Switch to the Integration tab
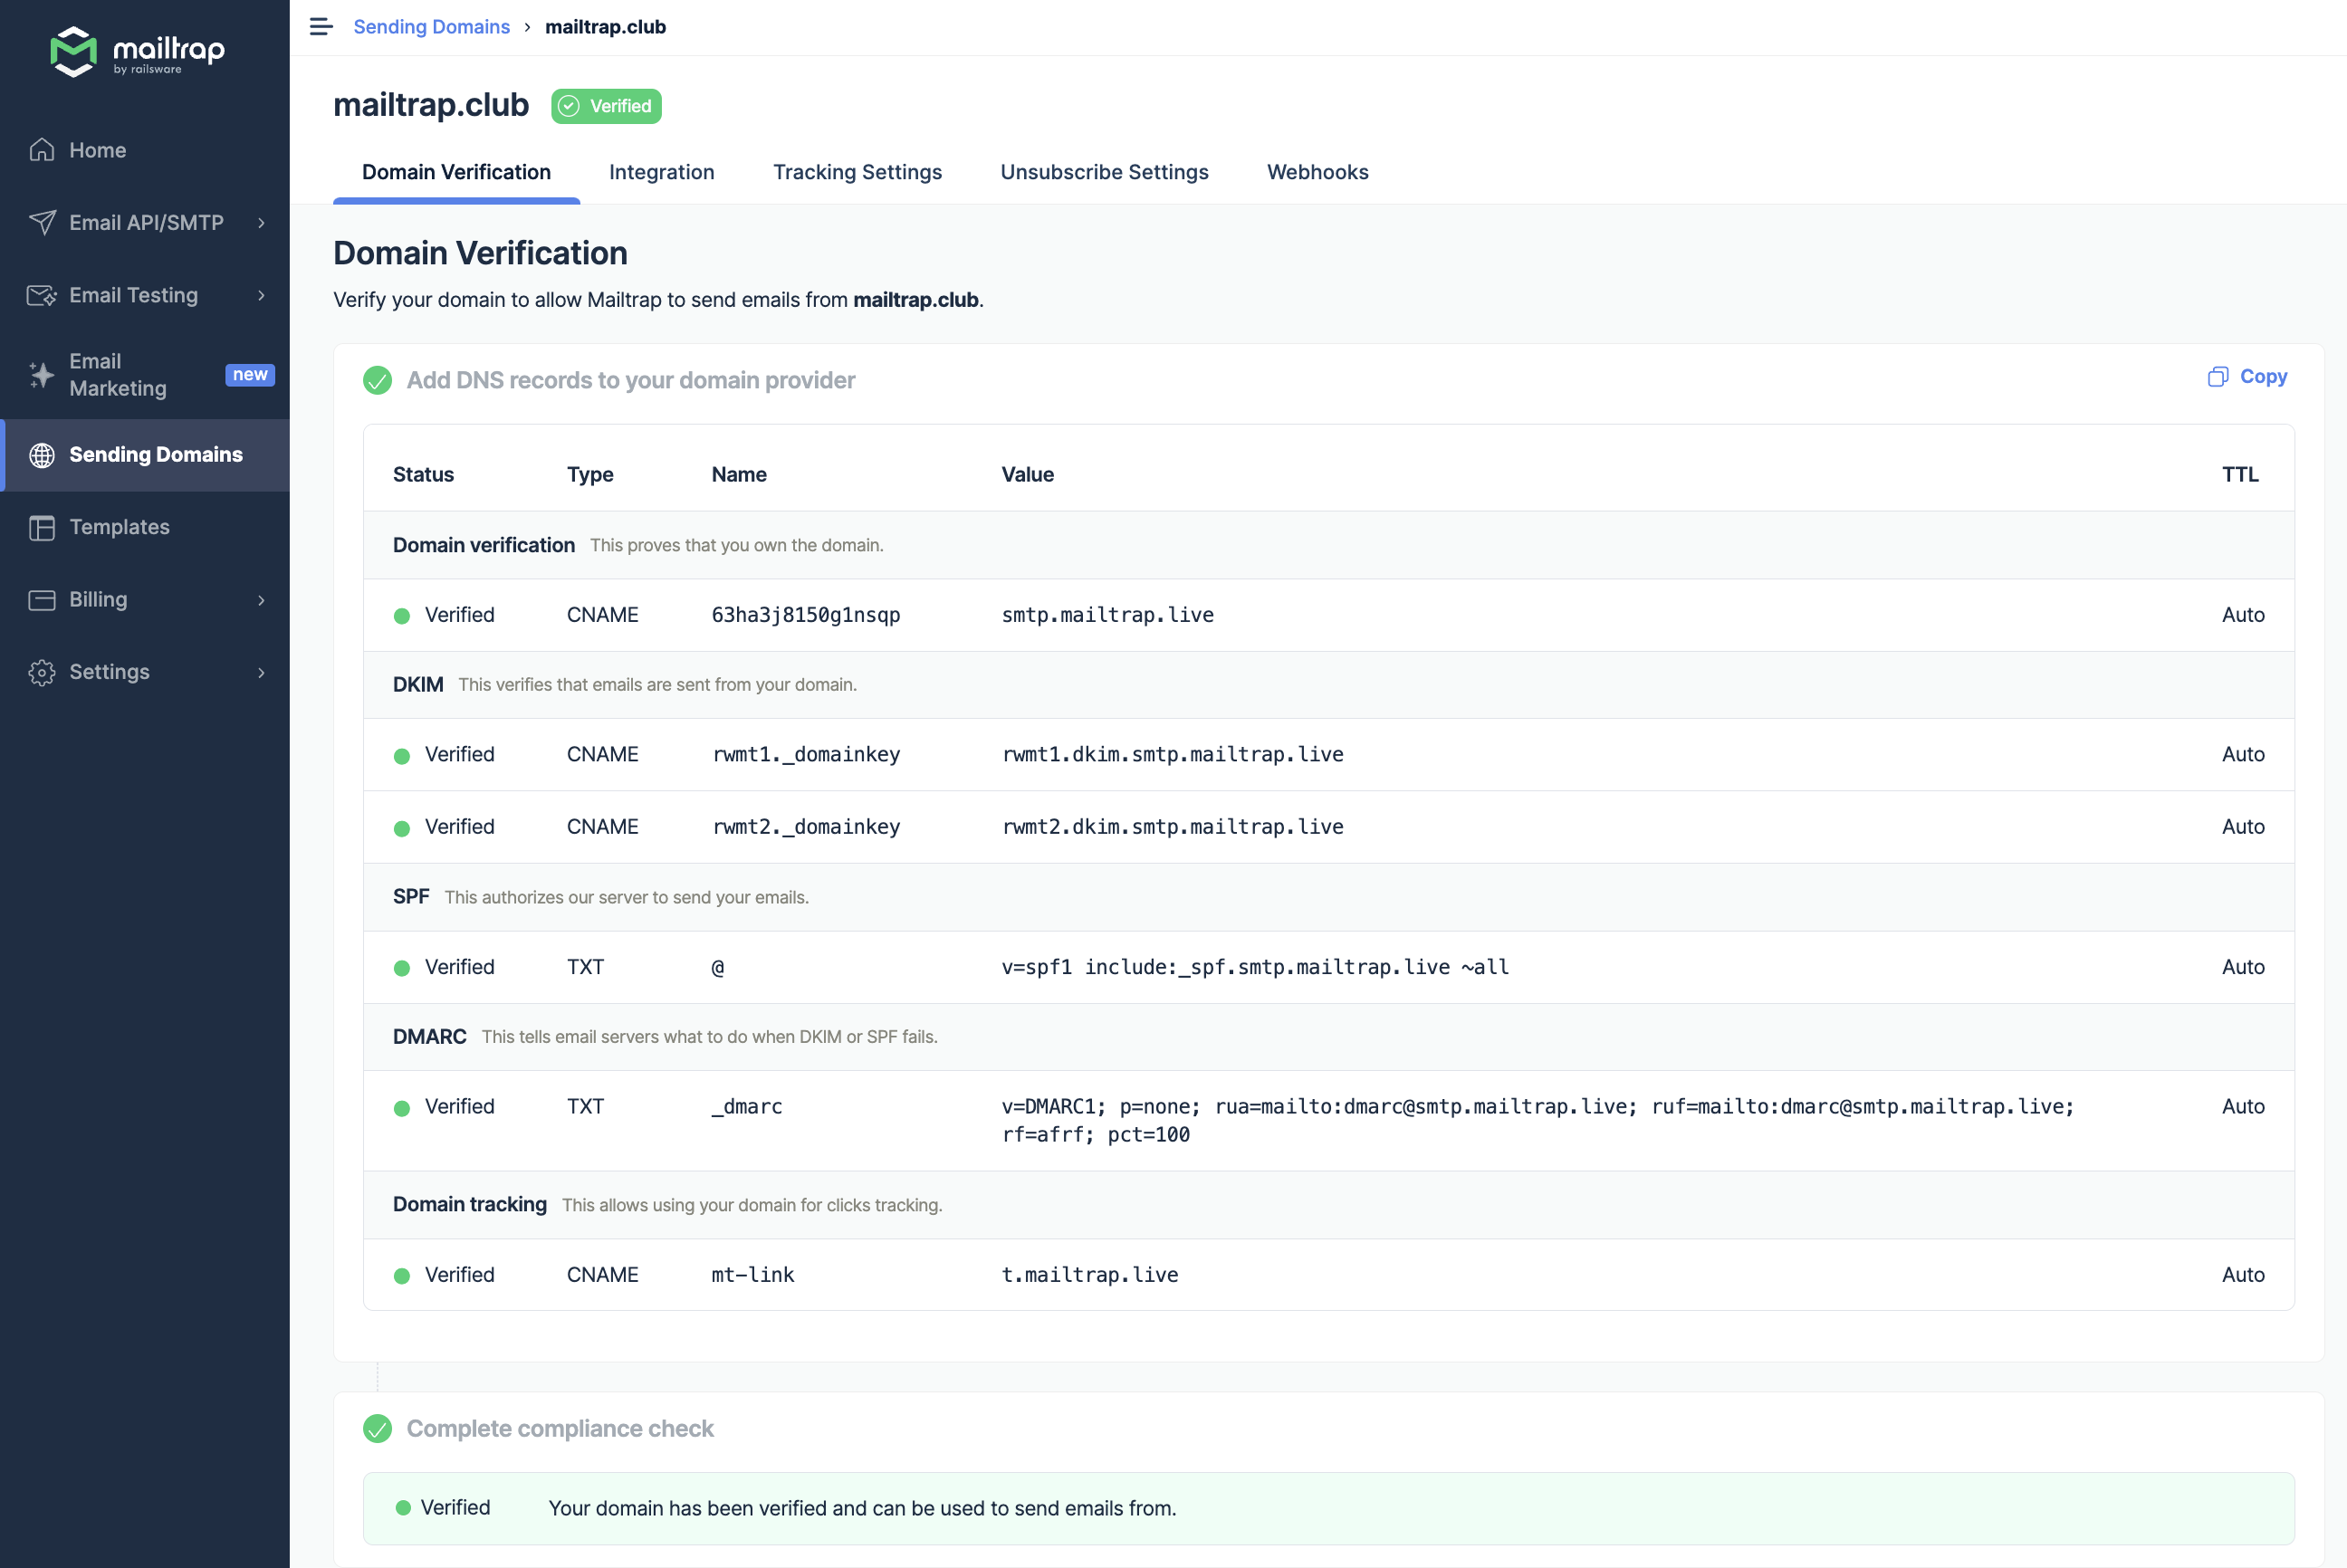This screenshot has width=2347, height=1568. (x=662, y=171)
